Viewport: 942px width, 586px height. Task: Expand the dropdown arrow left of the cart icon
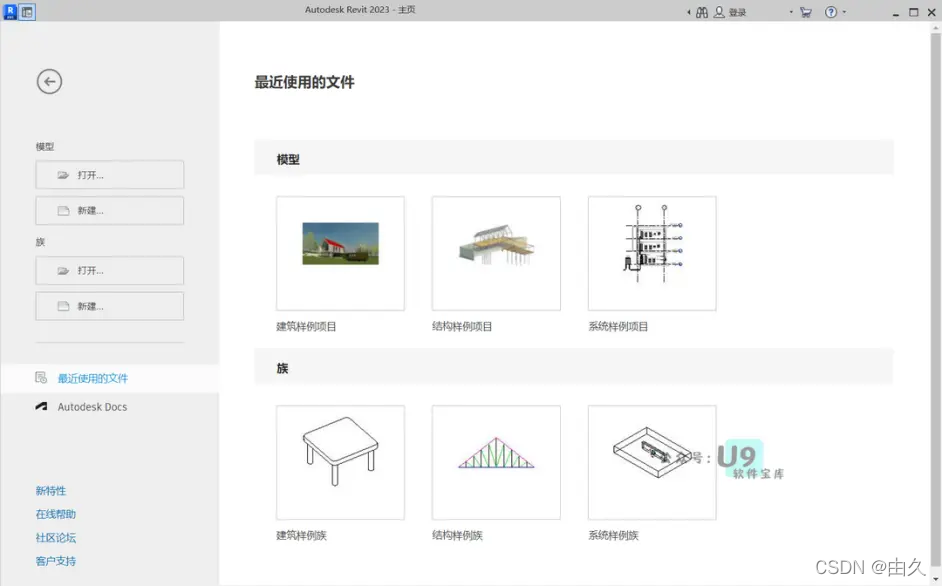coord(790,12)
